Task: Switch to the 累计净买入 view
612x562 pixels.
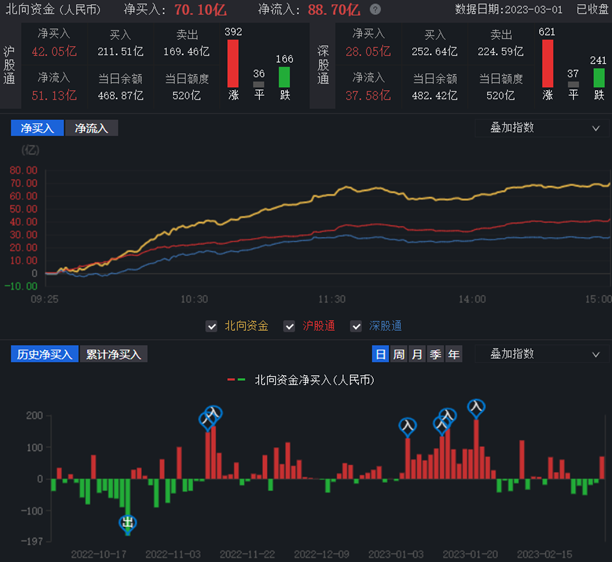Action: click(114, 354)
